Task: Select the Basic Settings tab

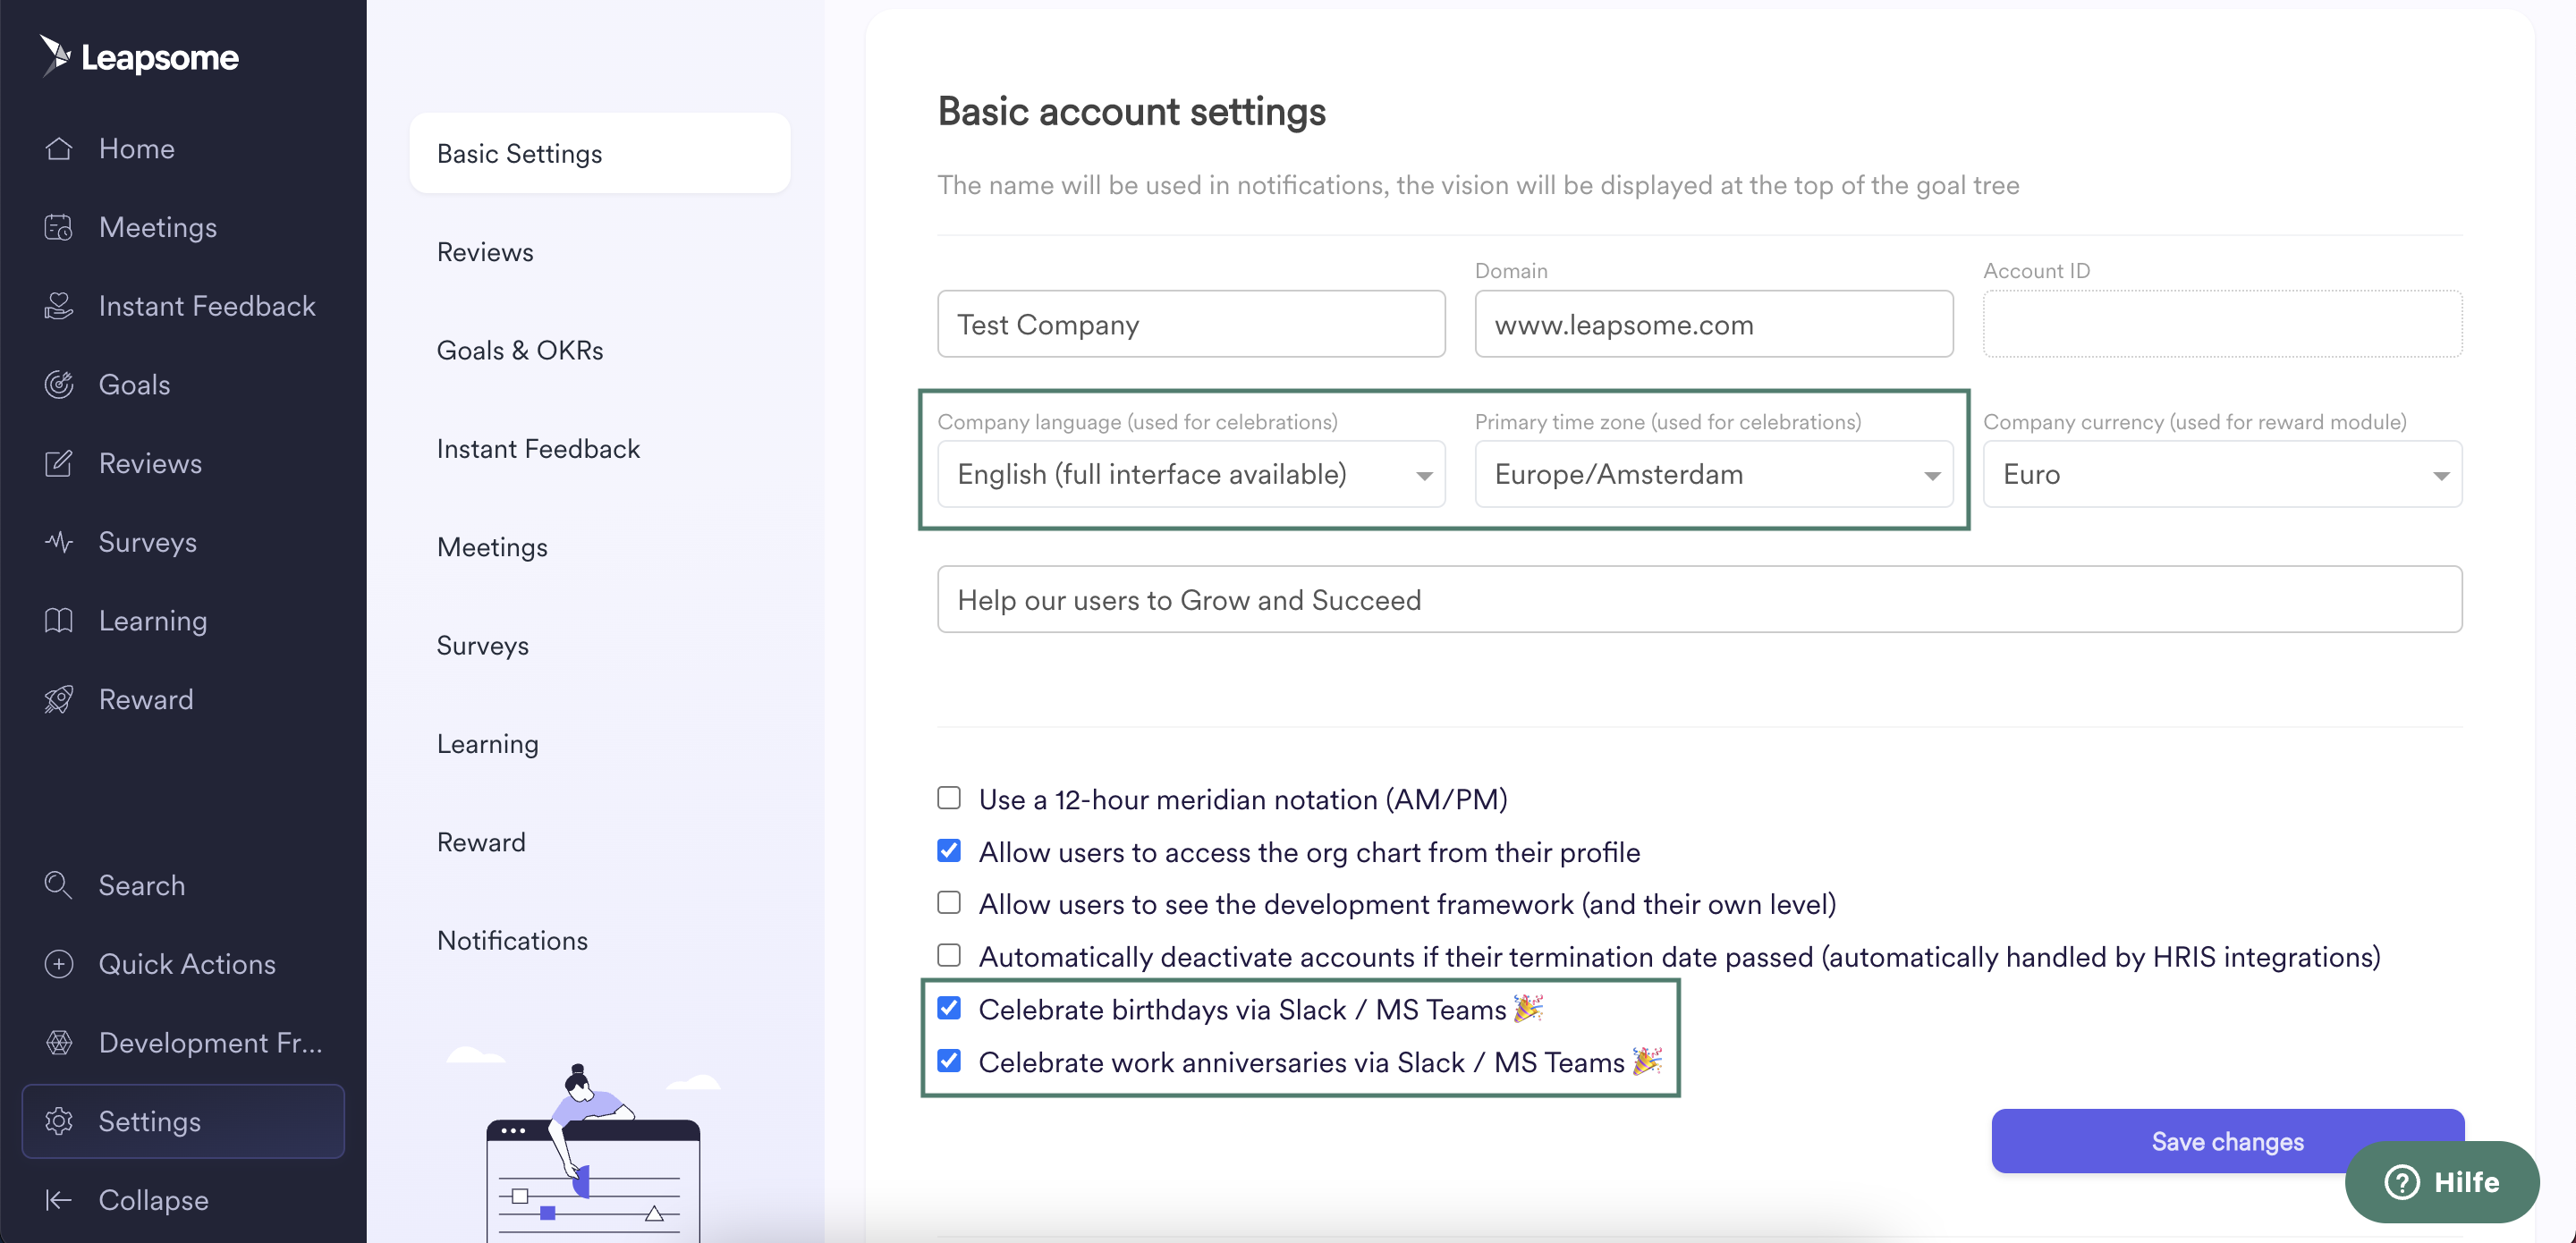Action: (x=599, y=153)
